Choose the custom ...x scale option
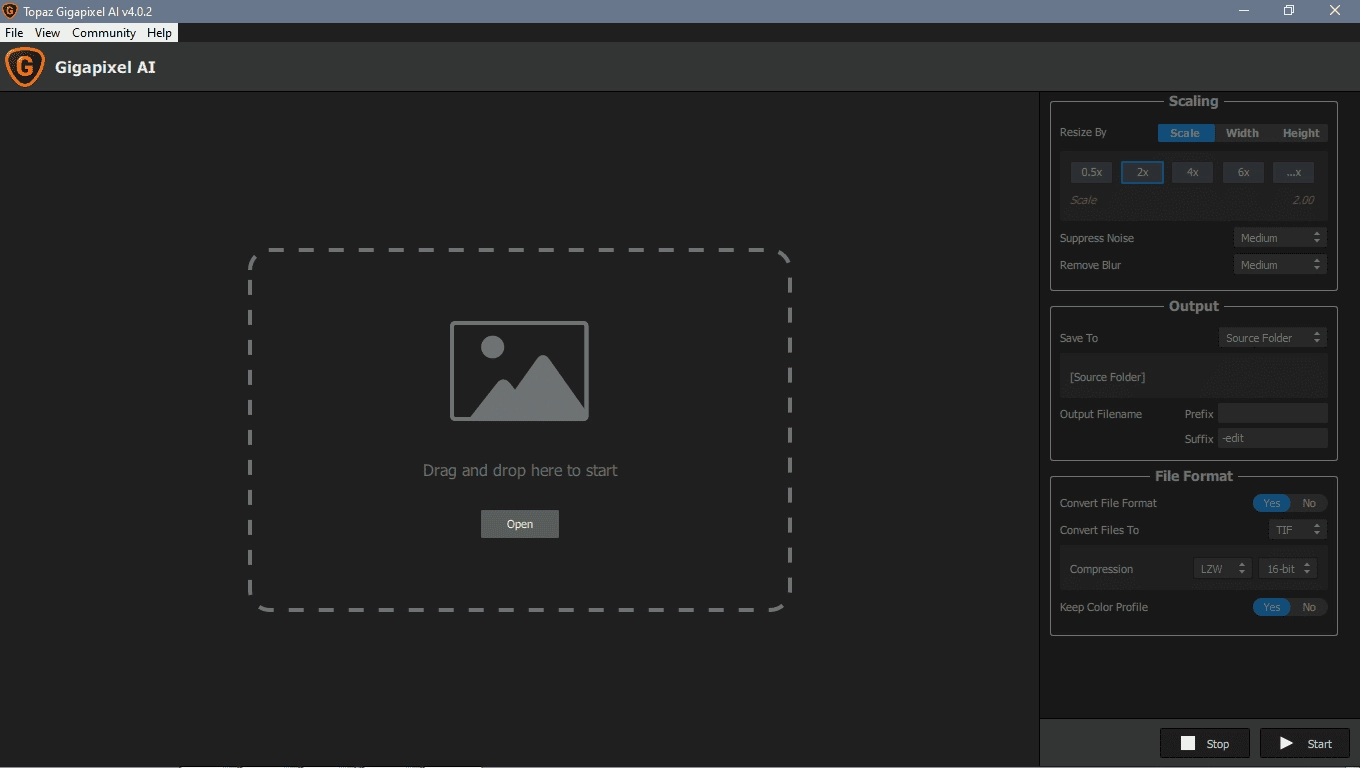Viewport: 1360px width, 768px height. click(1293, 172)
